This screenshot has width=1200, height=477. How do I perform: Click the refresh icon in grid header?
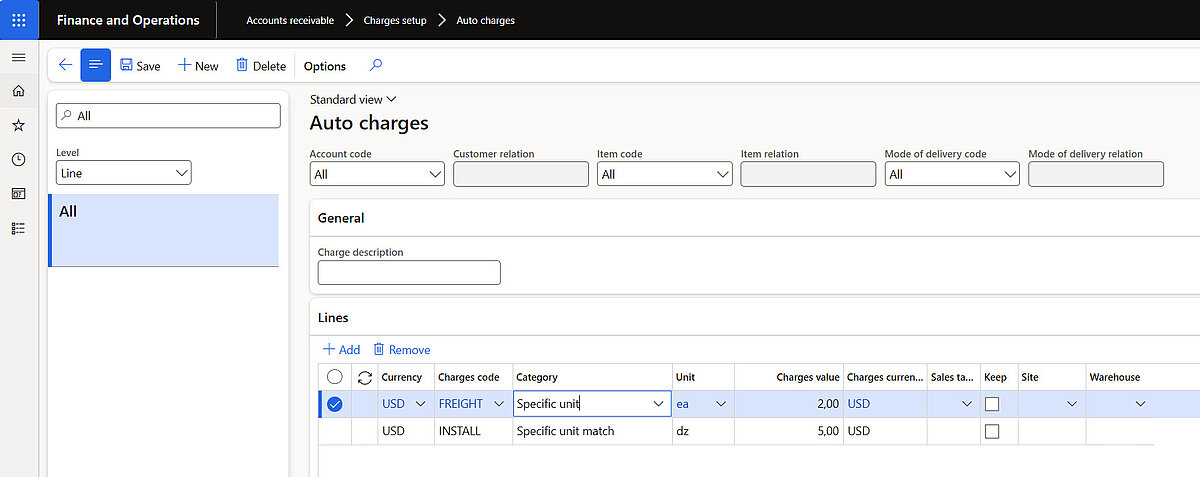364,377
